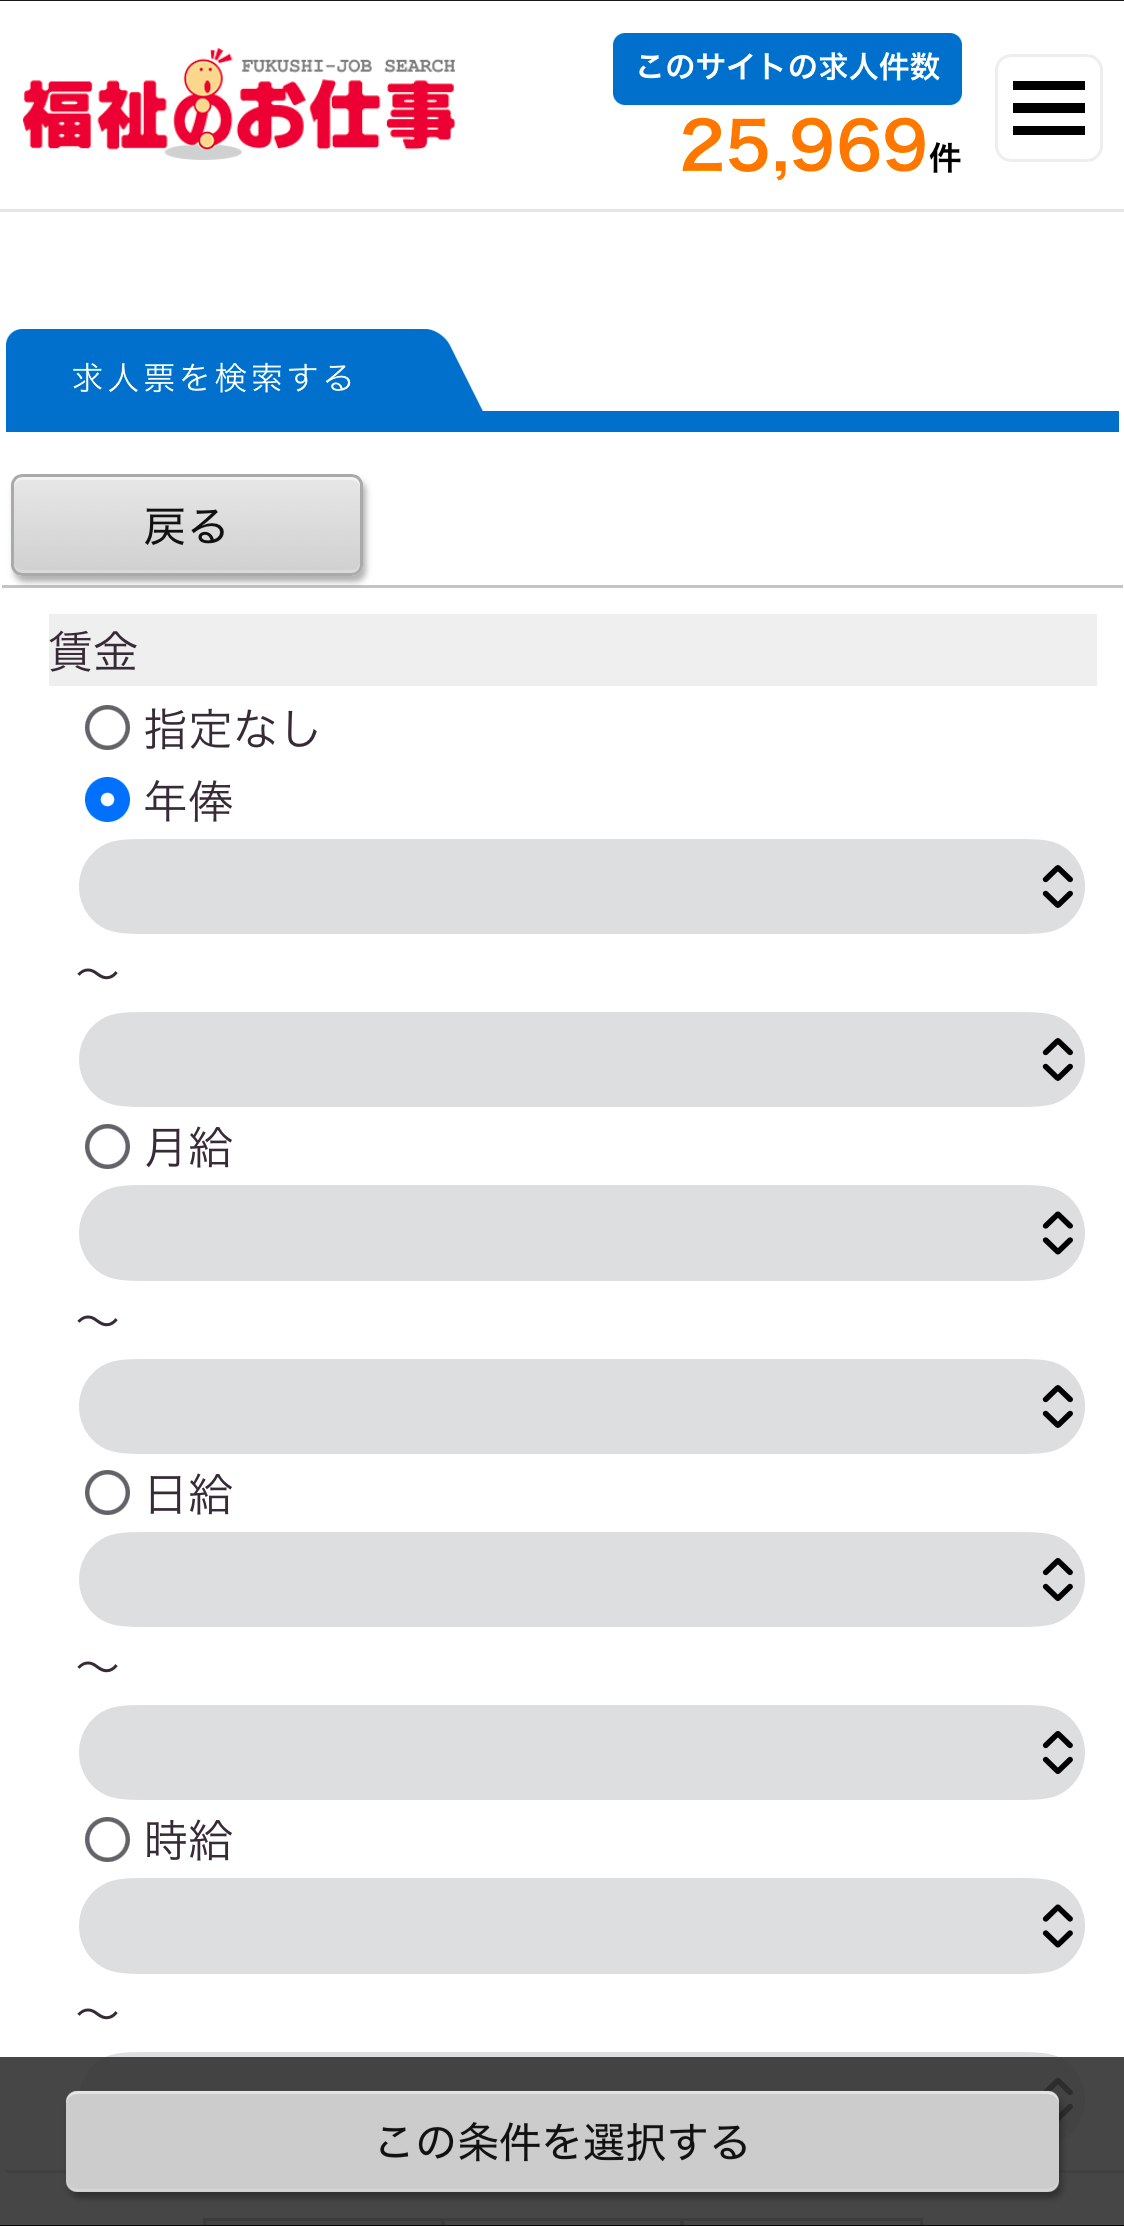Select the 求人票を検索する tab

(213, 378)
